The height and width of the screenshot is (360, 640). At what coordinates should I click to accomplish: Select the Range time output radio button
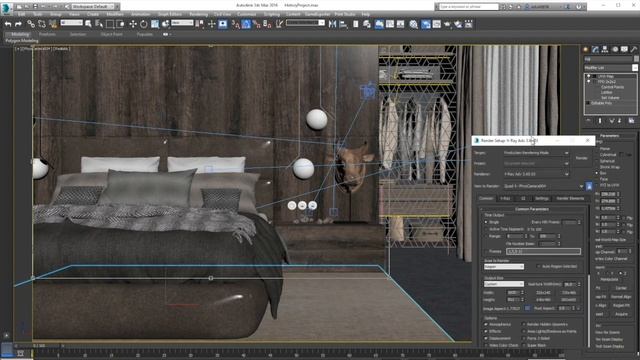486,236
